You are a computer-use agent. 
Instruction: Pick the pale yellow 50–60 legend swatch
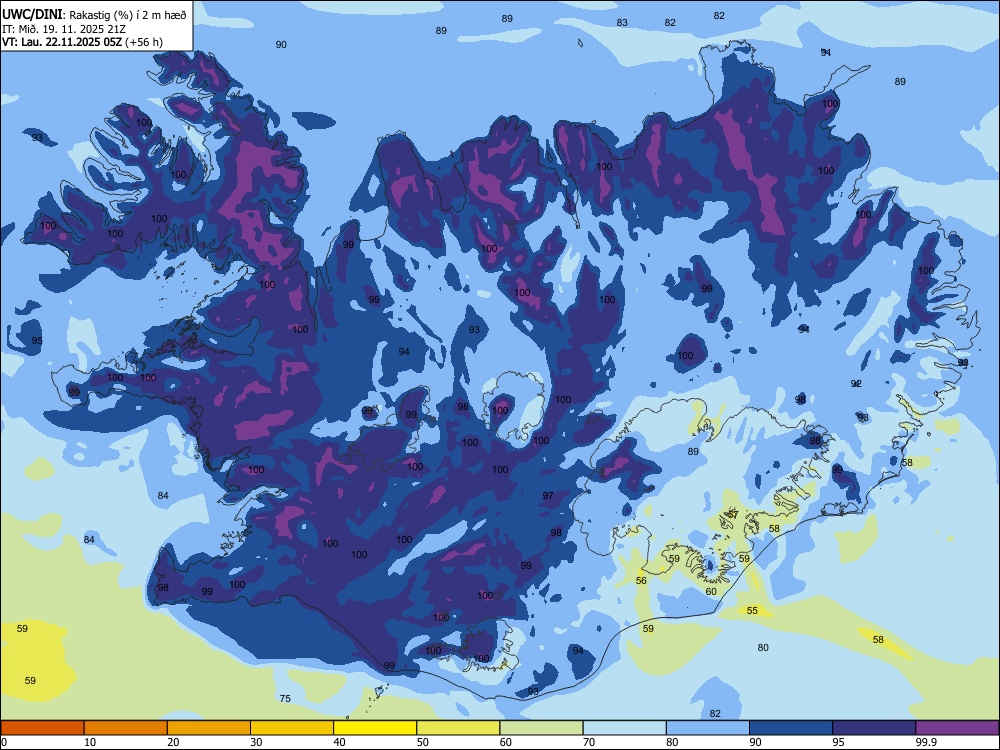click(x=458, y=728)
